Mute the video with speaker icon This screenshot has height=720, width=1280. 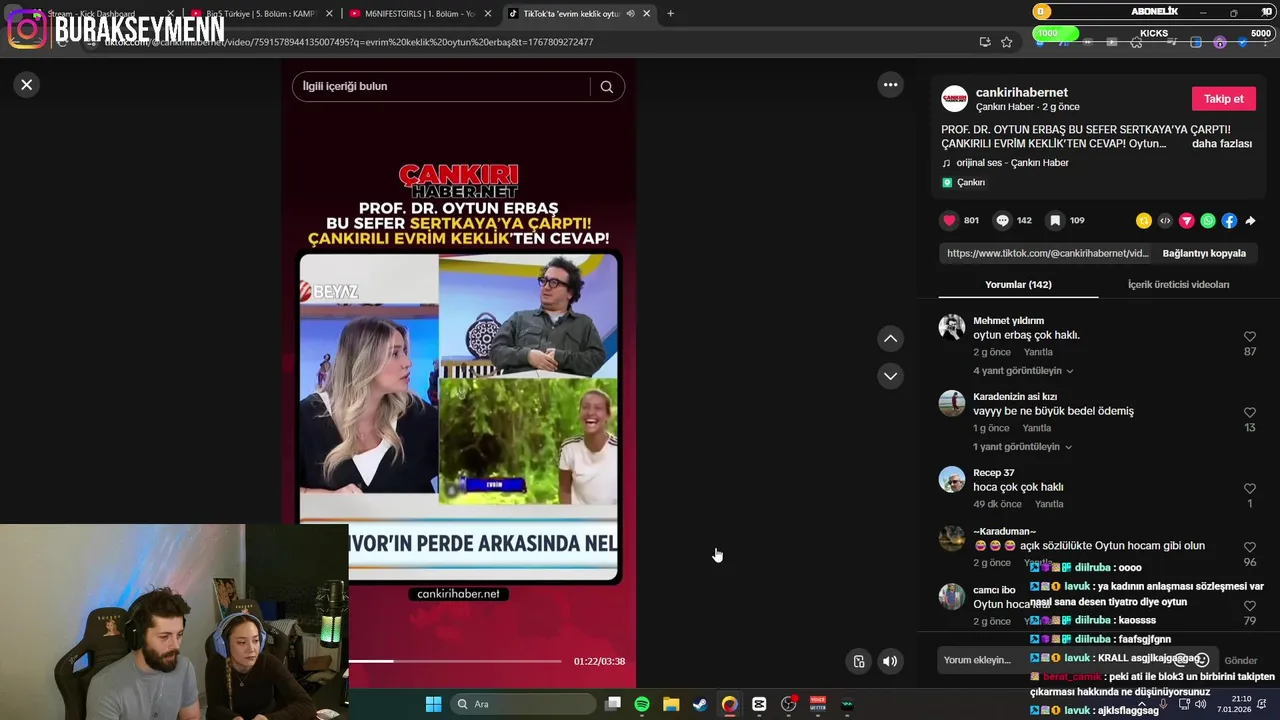pos(890,661)
